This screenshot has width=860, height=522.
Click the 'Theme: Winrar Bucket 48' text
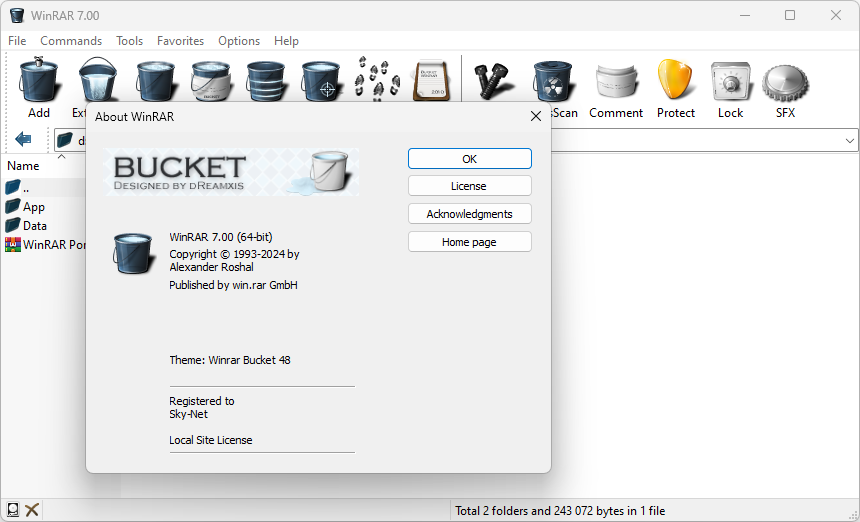click(x=230, y=360)
